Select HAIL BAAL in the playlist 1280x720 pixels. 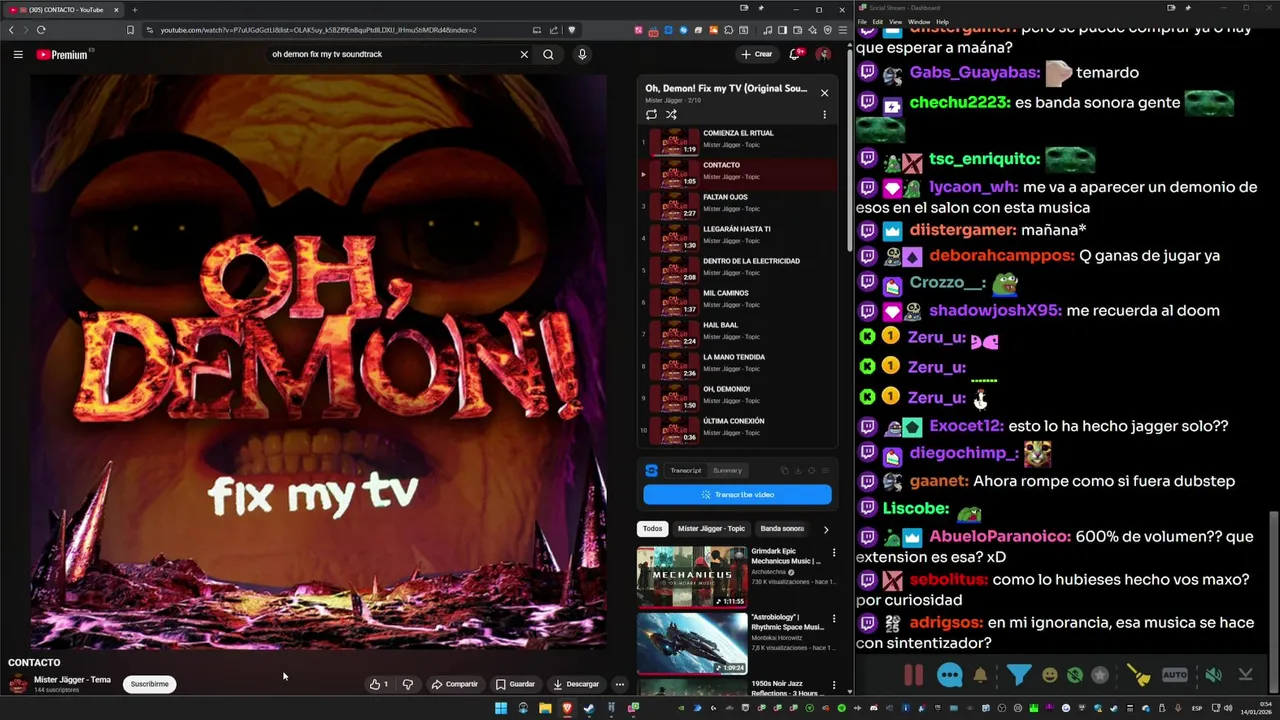point(737,334)
